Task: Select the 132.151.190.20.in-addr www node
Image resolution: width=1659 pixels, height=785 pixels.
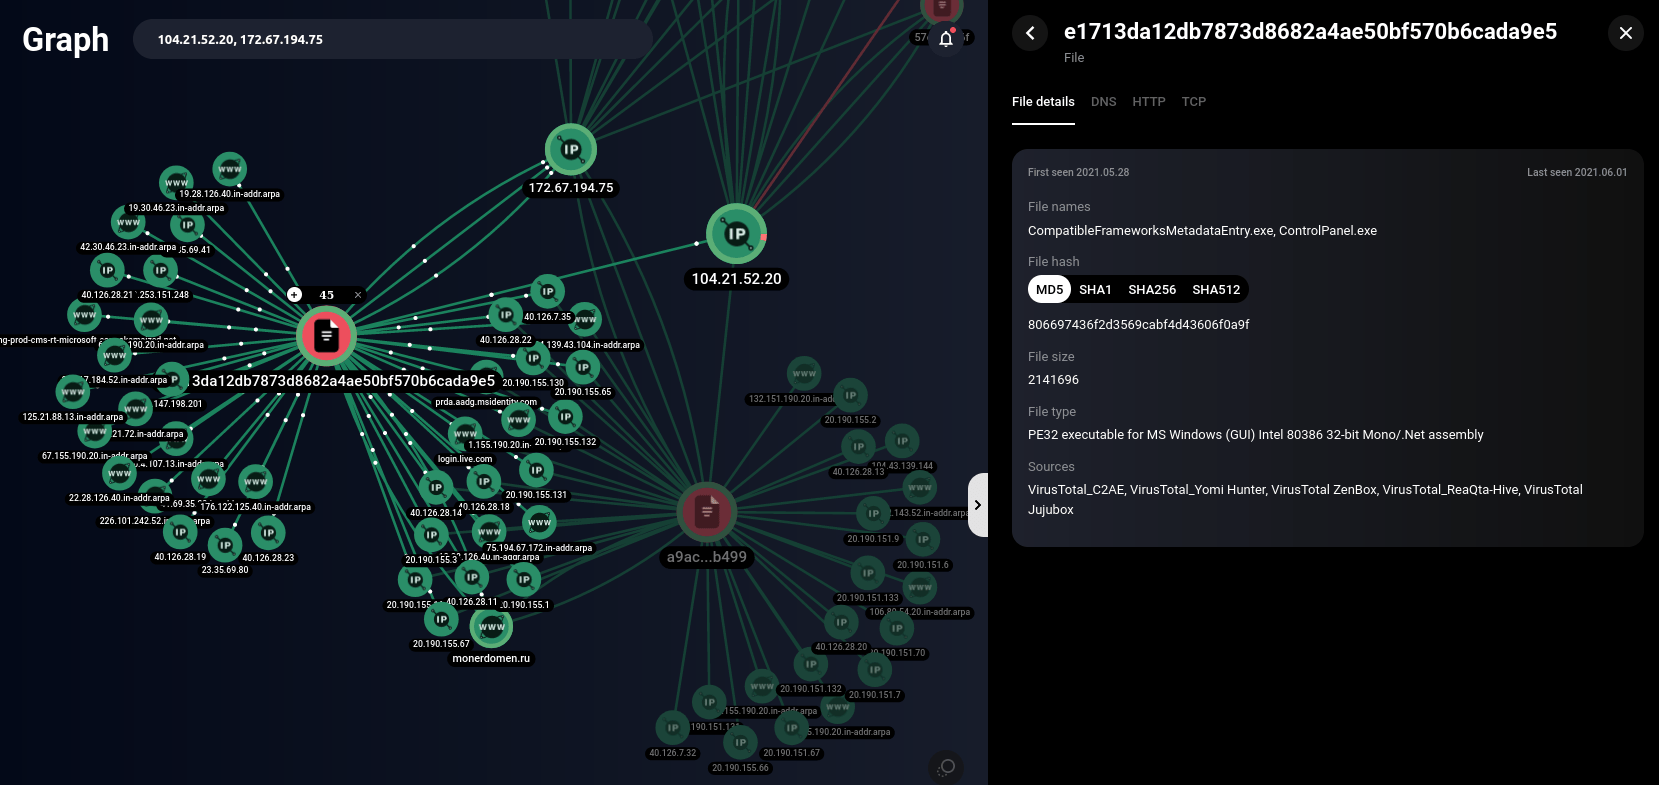Action: pos(804,373)
